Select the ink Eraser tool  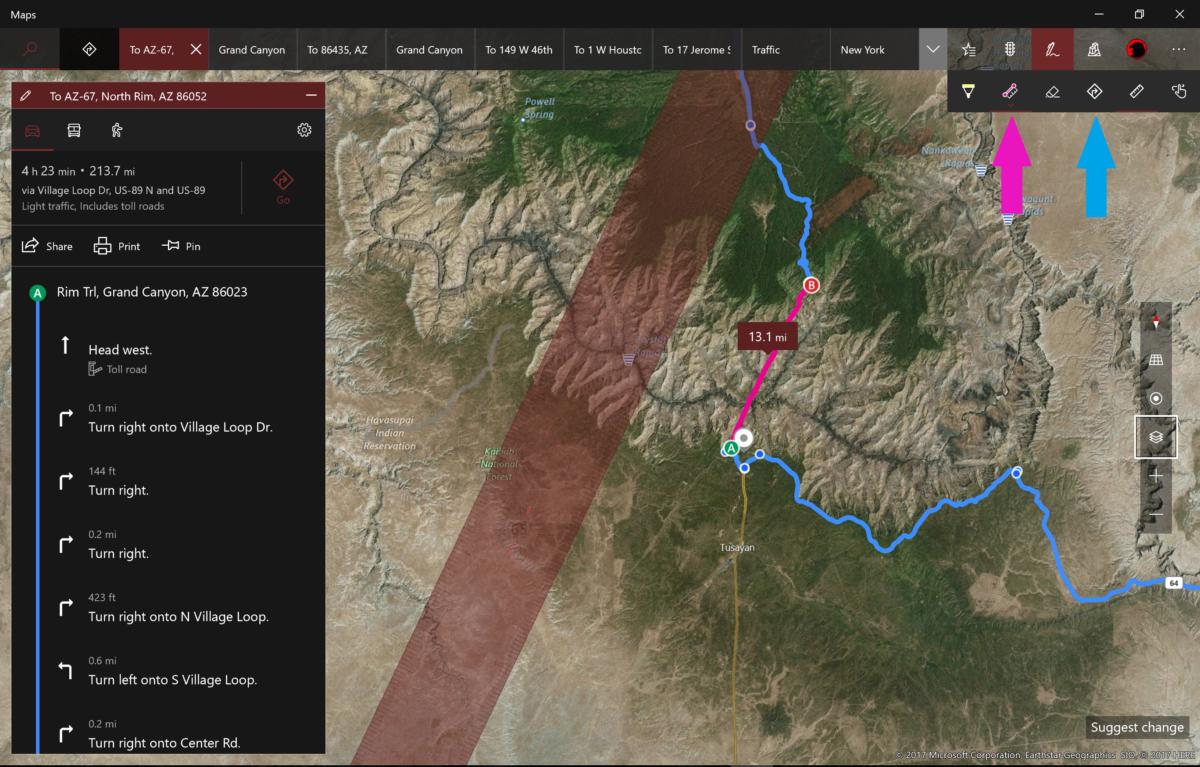tap(1052, 91)
